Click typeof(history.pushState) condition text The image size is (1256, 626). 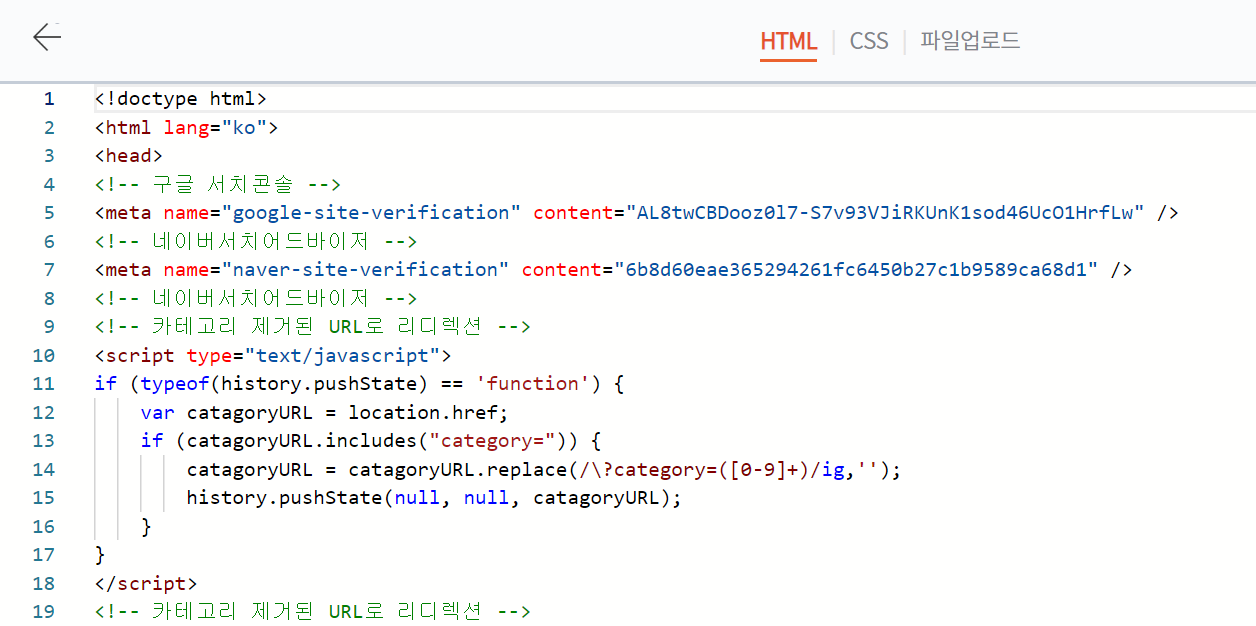coord(284,384)
